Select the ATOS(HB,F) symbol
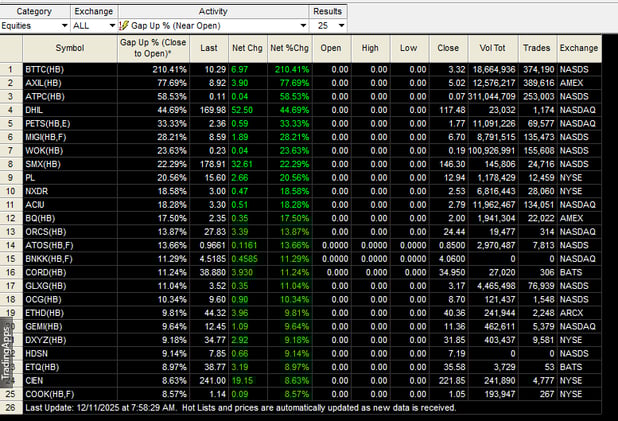 coord(49,245)
